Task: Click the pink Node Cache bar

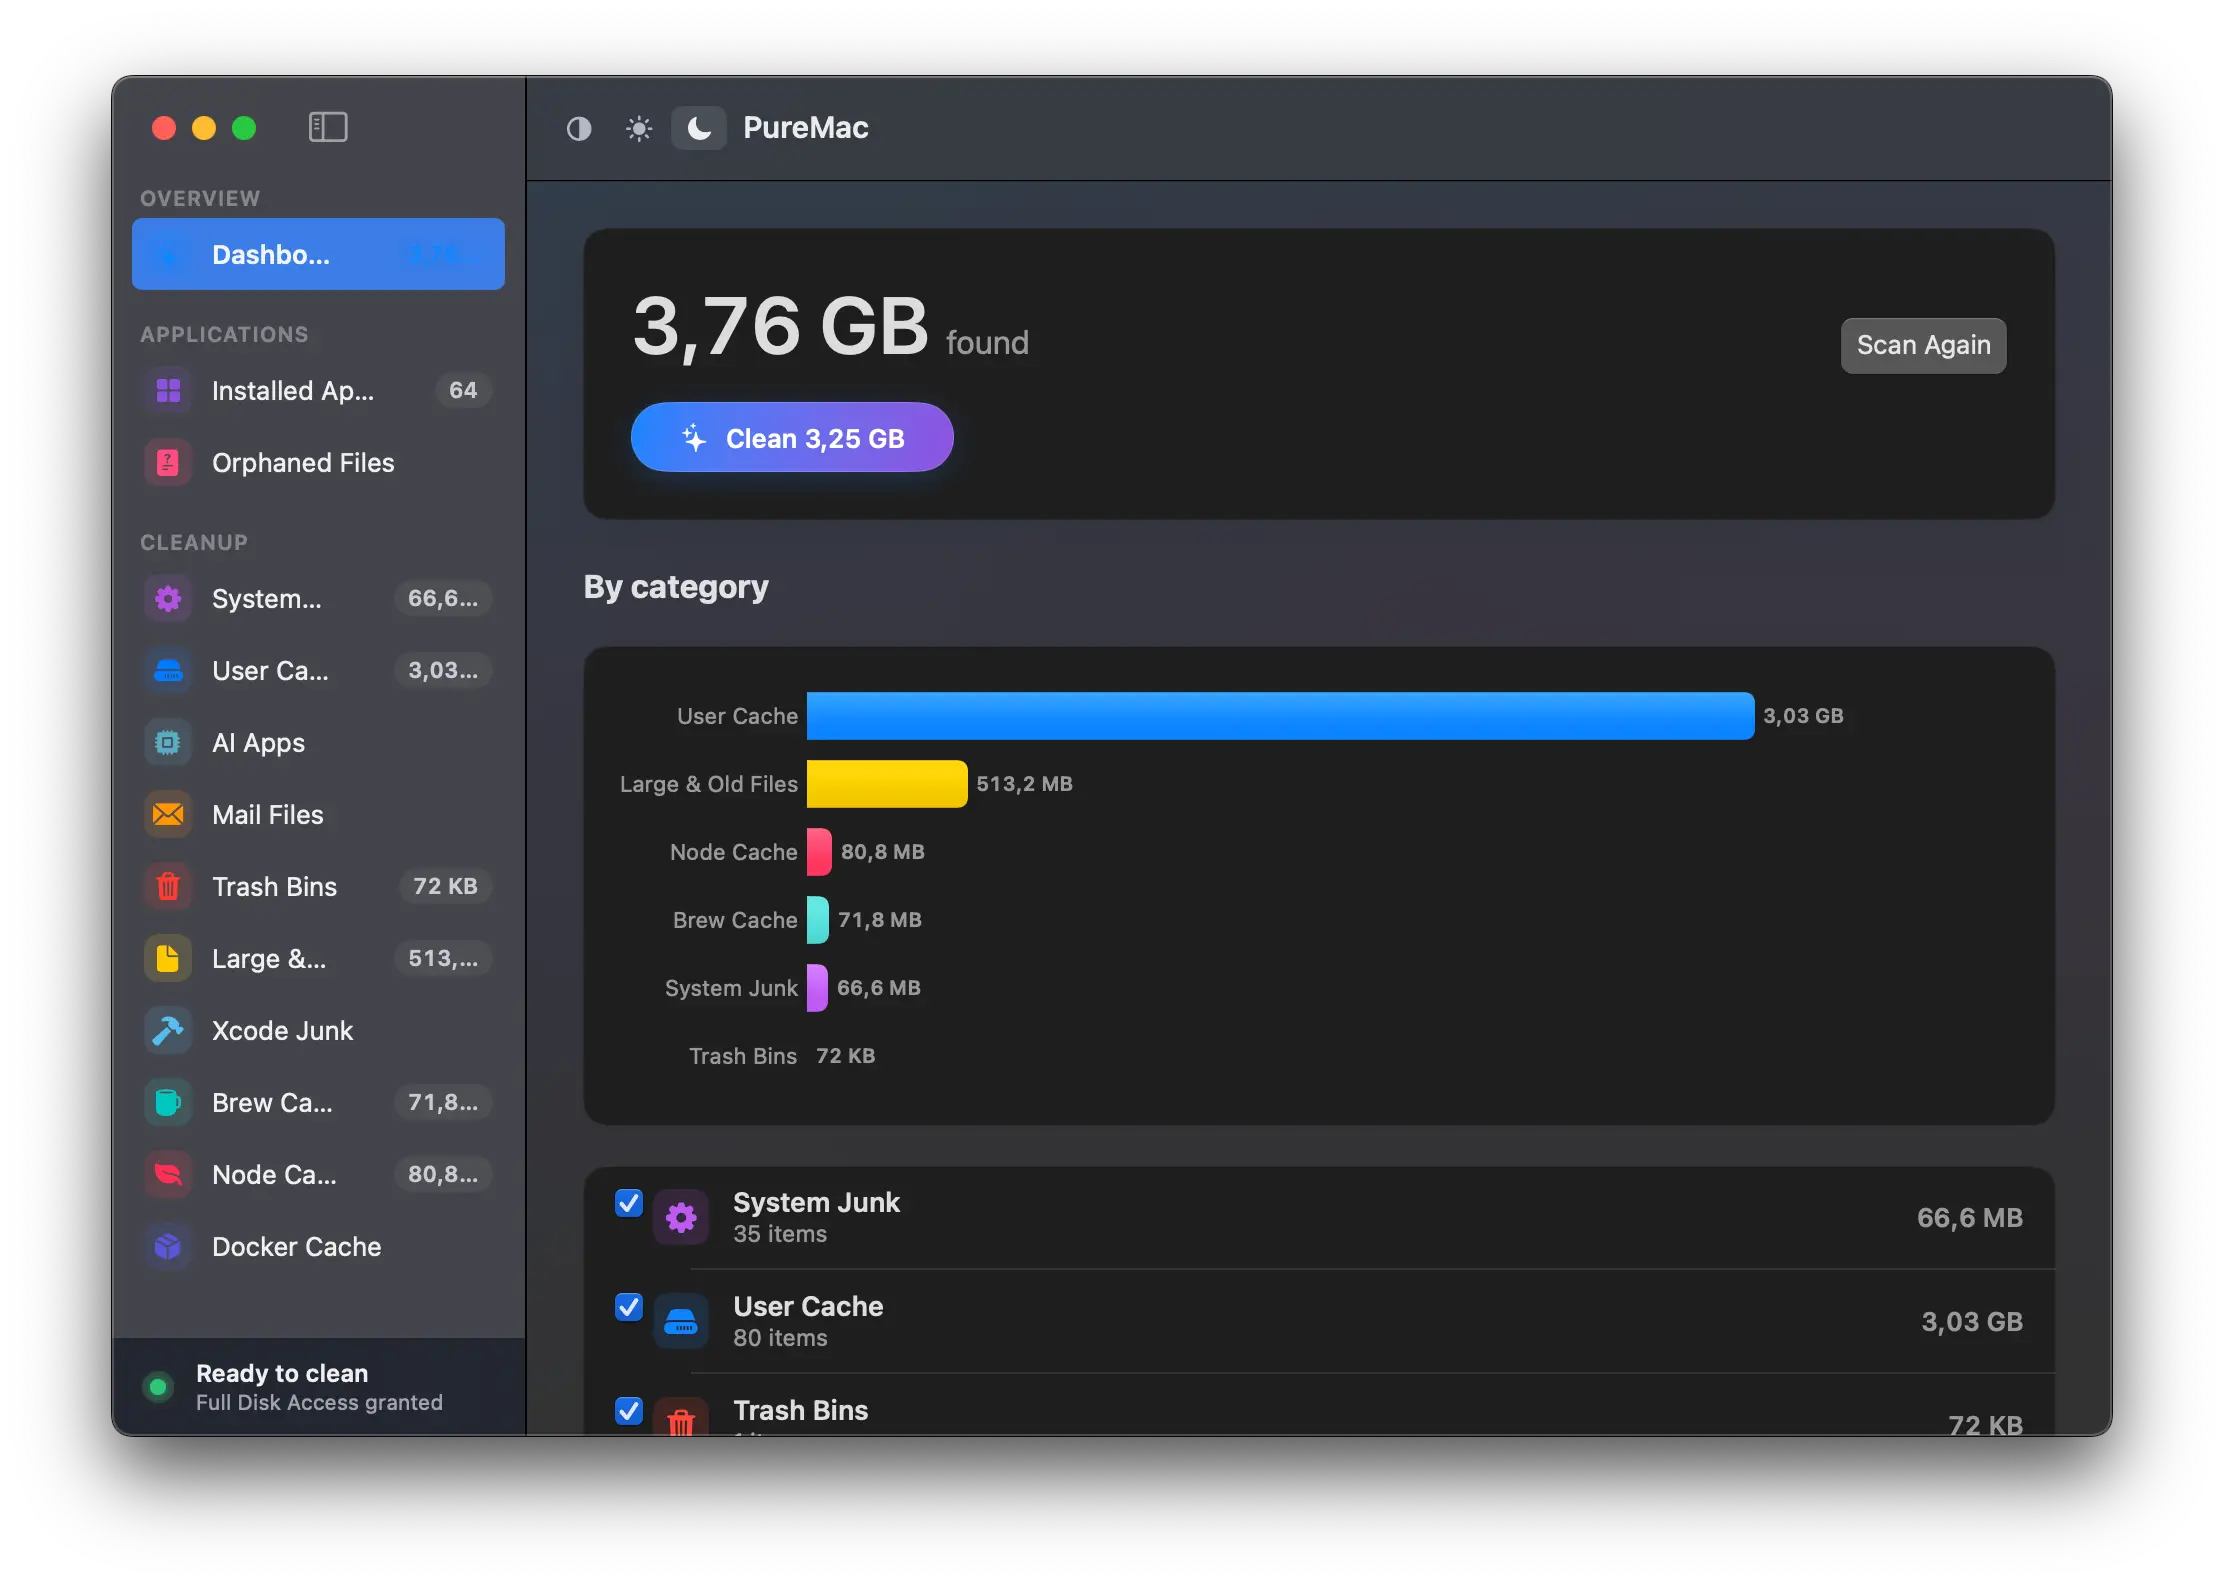Action: click(819, 852)
